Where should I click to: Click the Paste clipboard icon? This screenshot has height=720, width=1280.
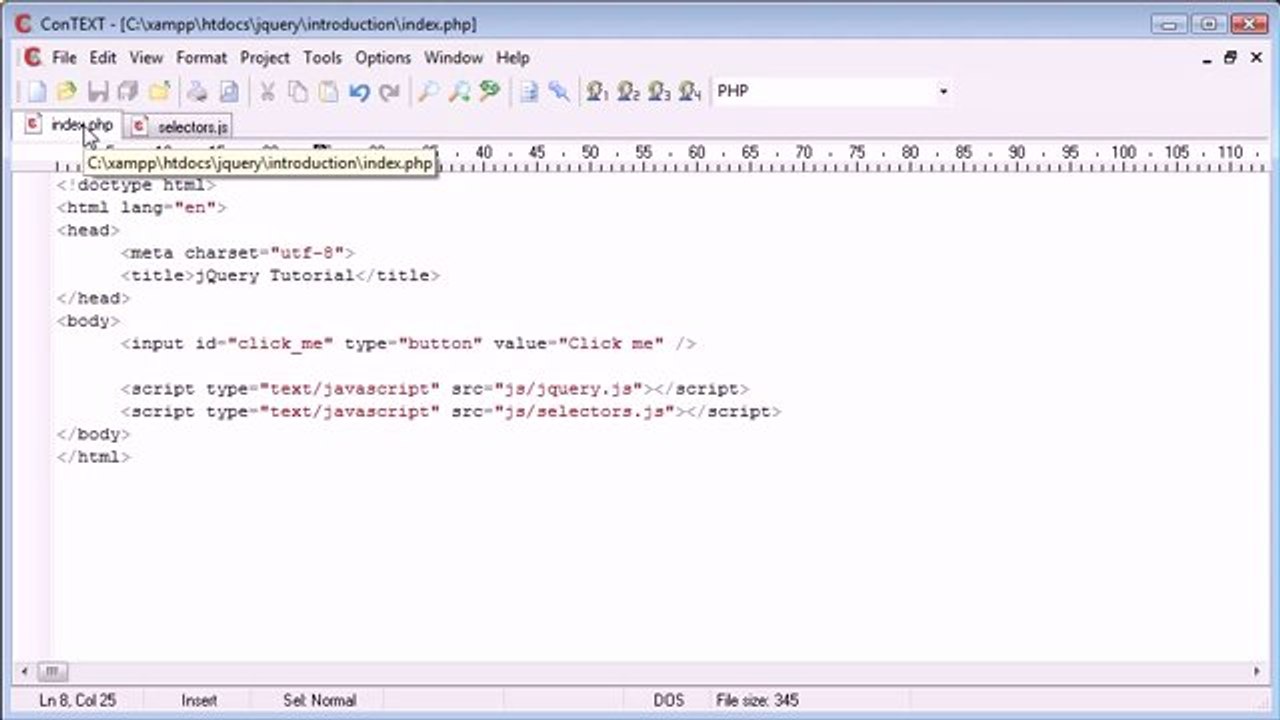click(x=328, y=92)
